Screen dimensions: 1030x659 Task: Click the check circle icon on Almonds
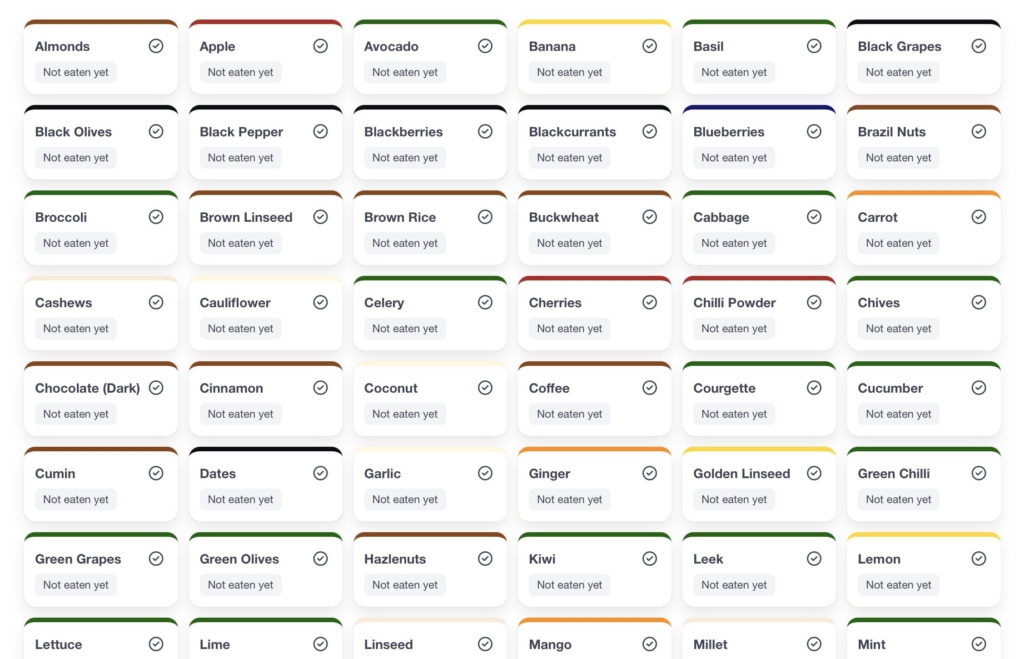pyautogui.click(x=156, y=46)
